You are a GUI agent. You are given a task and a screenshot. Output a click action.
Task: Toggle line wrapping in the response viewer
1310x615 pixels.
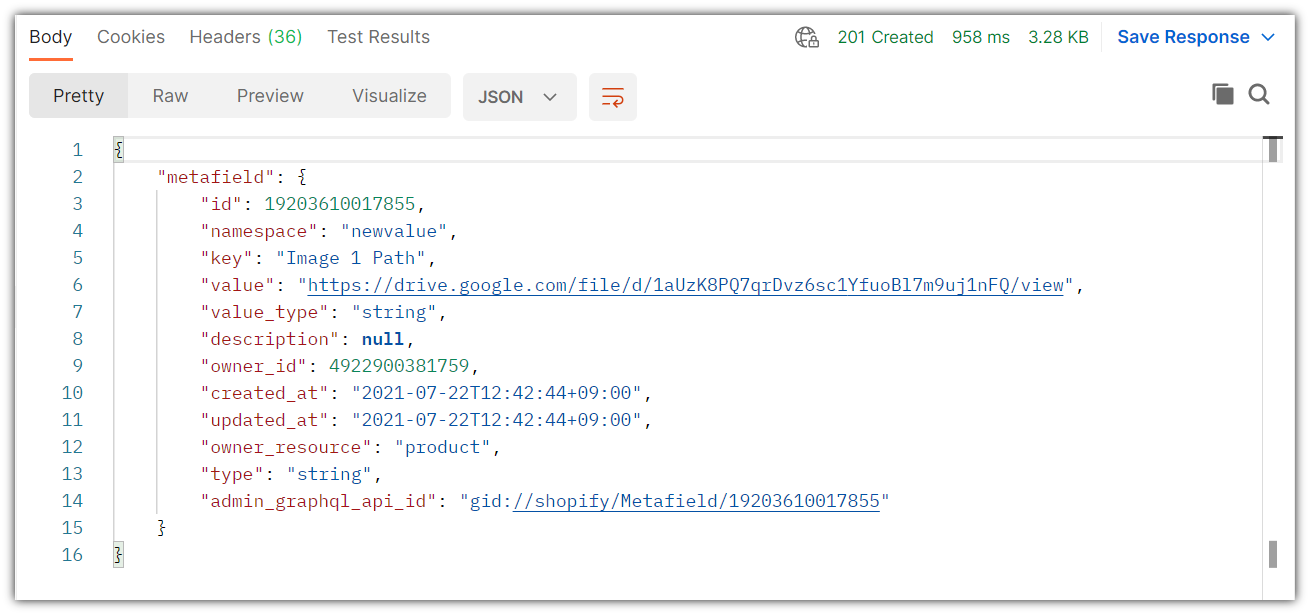(612, 96)
